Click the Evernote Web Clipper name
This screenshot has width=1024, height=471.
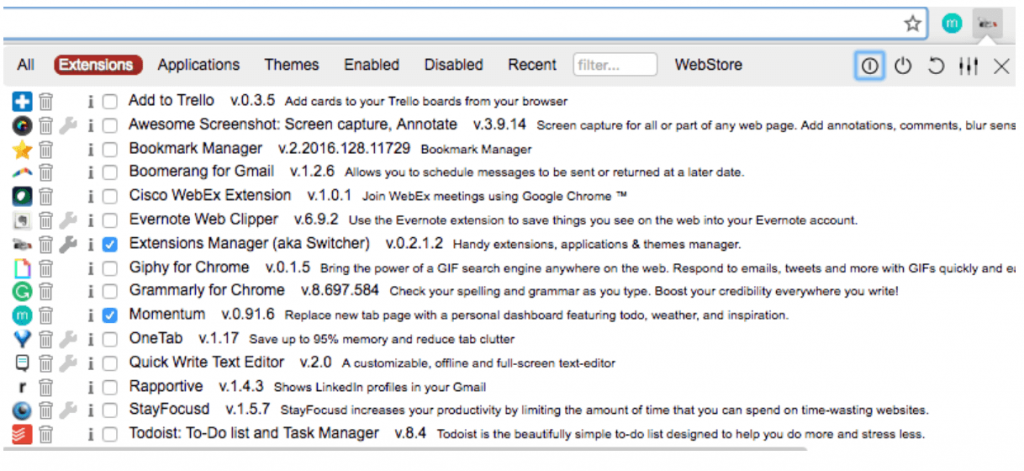point(204,220)
